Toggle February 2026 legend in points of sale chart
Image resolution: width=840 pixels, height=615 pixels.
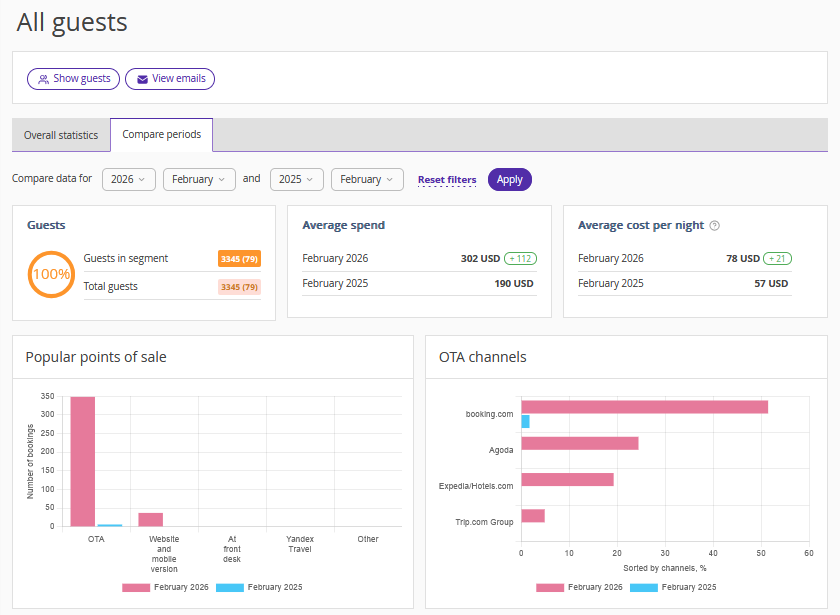(x=166, y=587)
